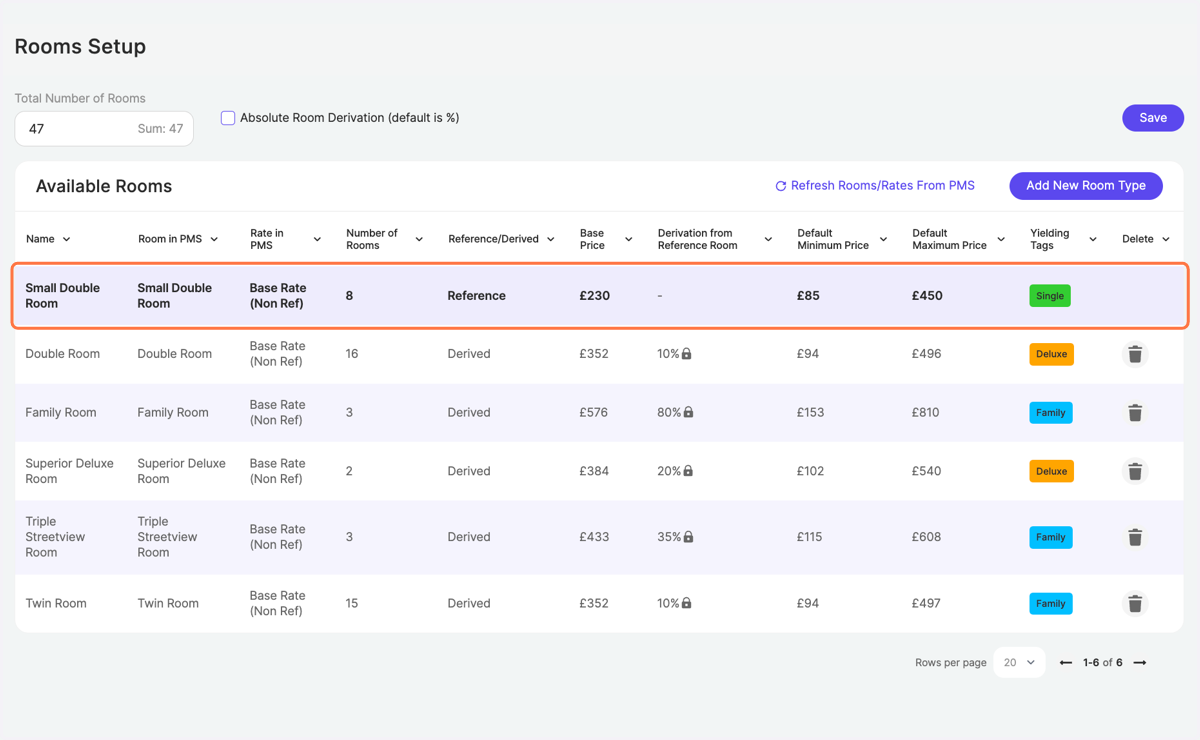Viewport: 1200px width, 740px height.
Task: Open Base Price column chevron
Action: pos(628,239)
